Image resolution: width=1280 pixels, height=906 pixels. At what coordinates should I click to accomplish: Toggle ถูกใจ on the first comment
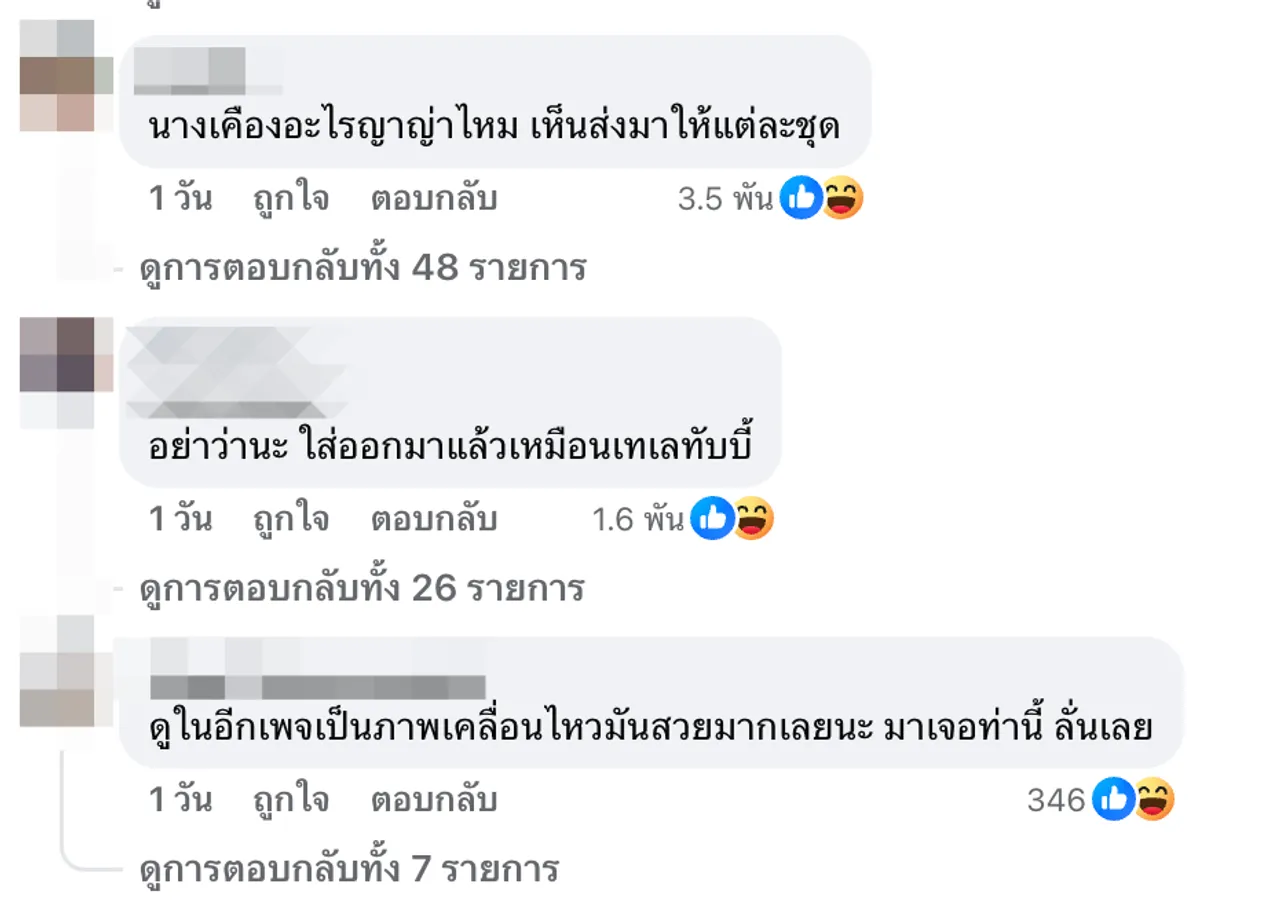point(291,198)
